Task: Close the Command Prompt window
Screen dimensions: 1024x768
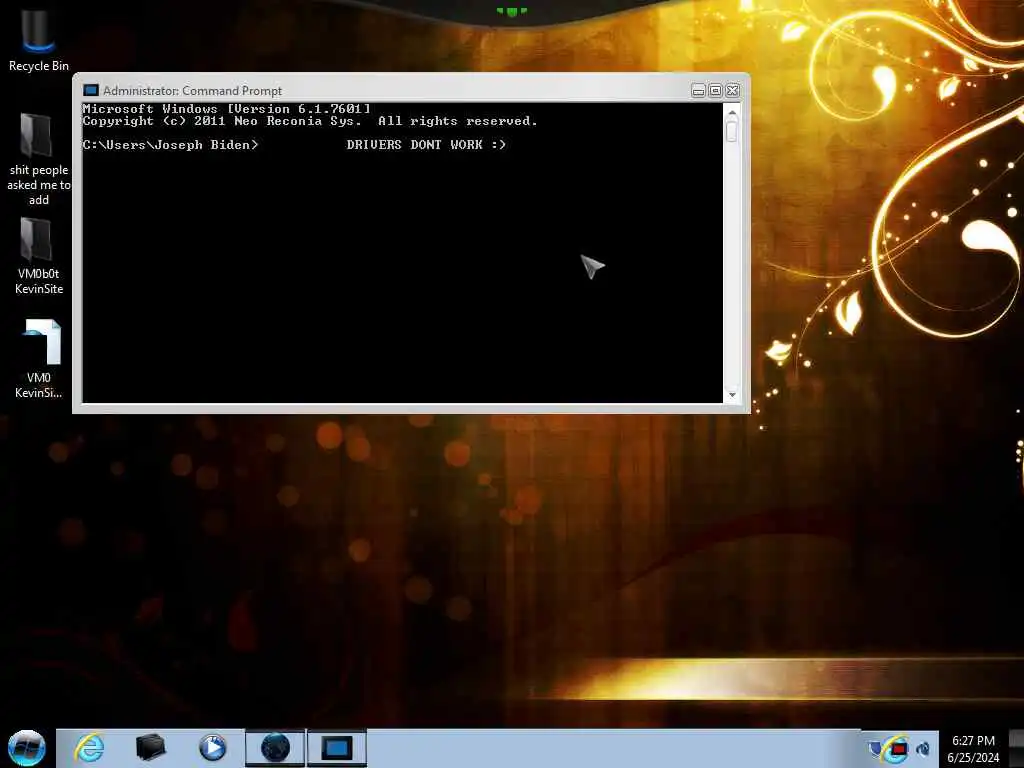Action: 733,91
